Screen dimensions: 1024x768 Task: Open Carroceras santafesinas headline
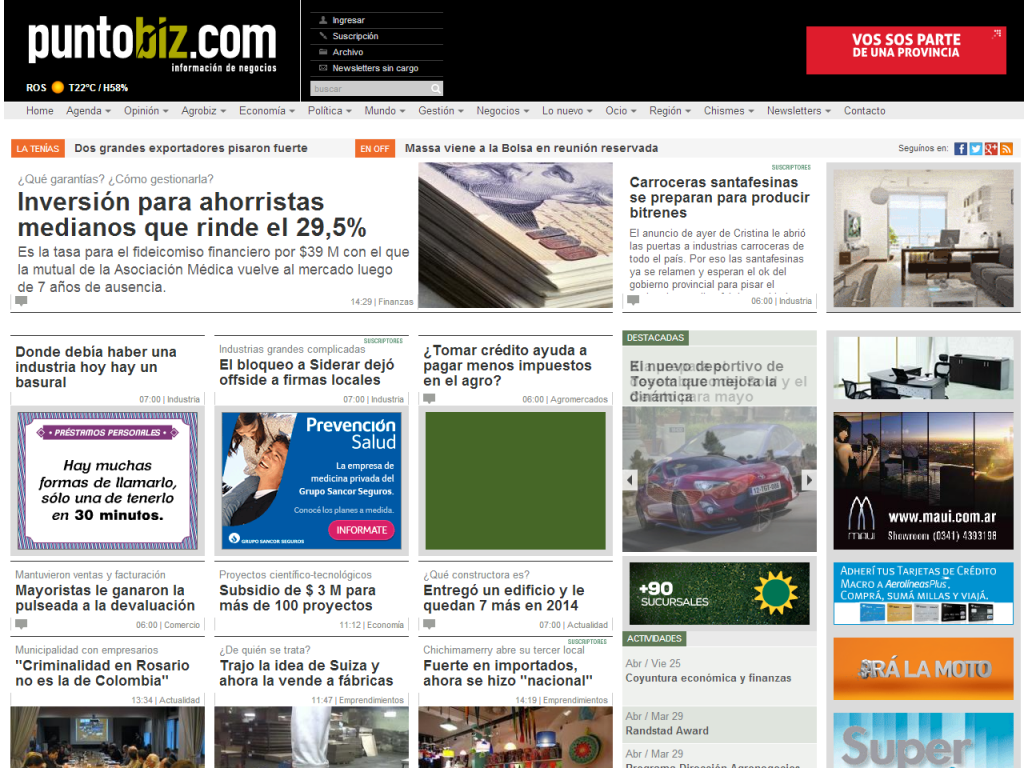tap(719, 197)
